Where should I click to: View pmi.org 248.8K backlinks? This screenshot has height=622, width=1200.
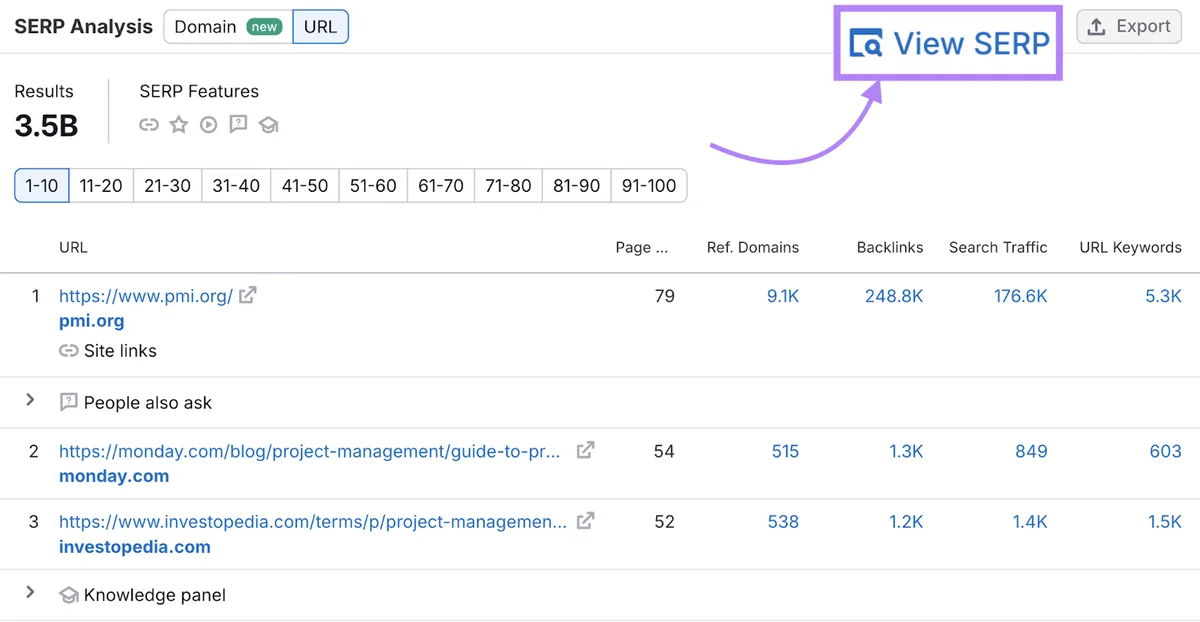coord(894,296)
